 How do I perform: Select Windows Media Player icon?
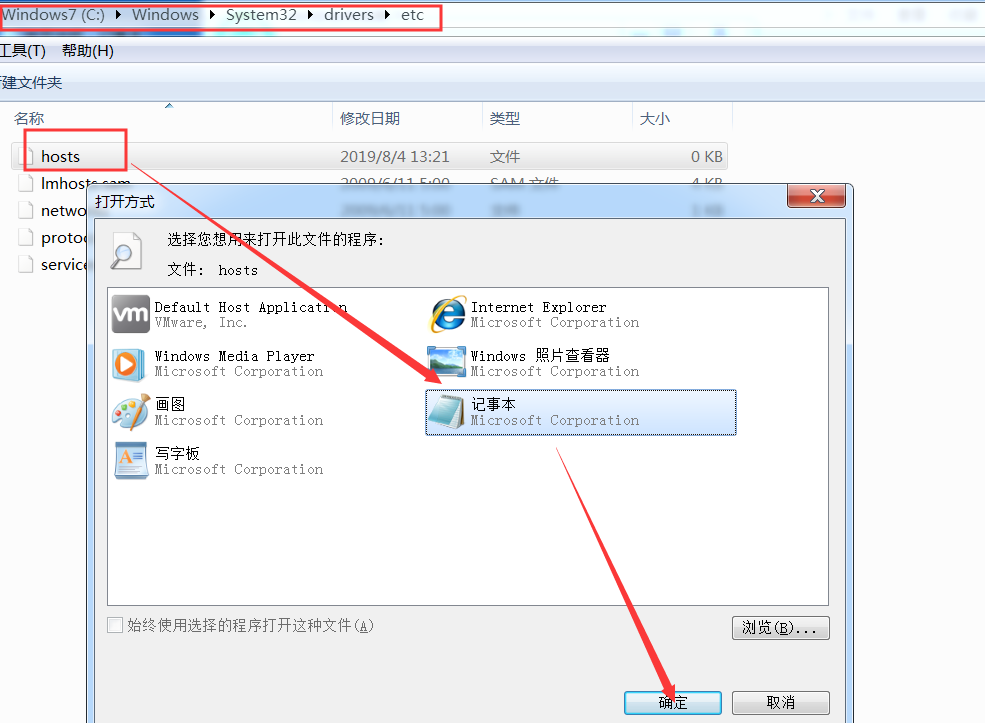click(131, 363)
